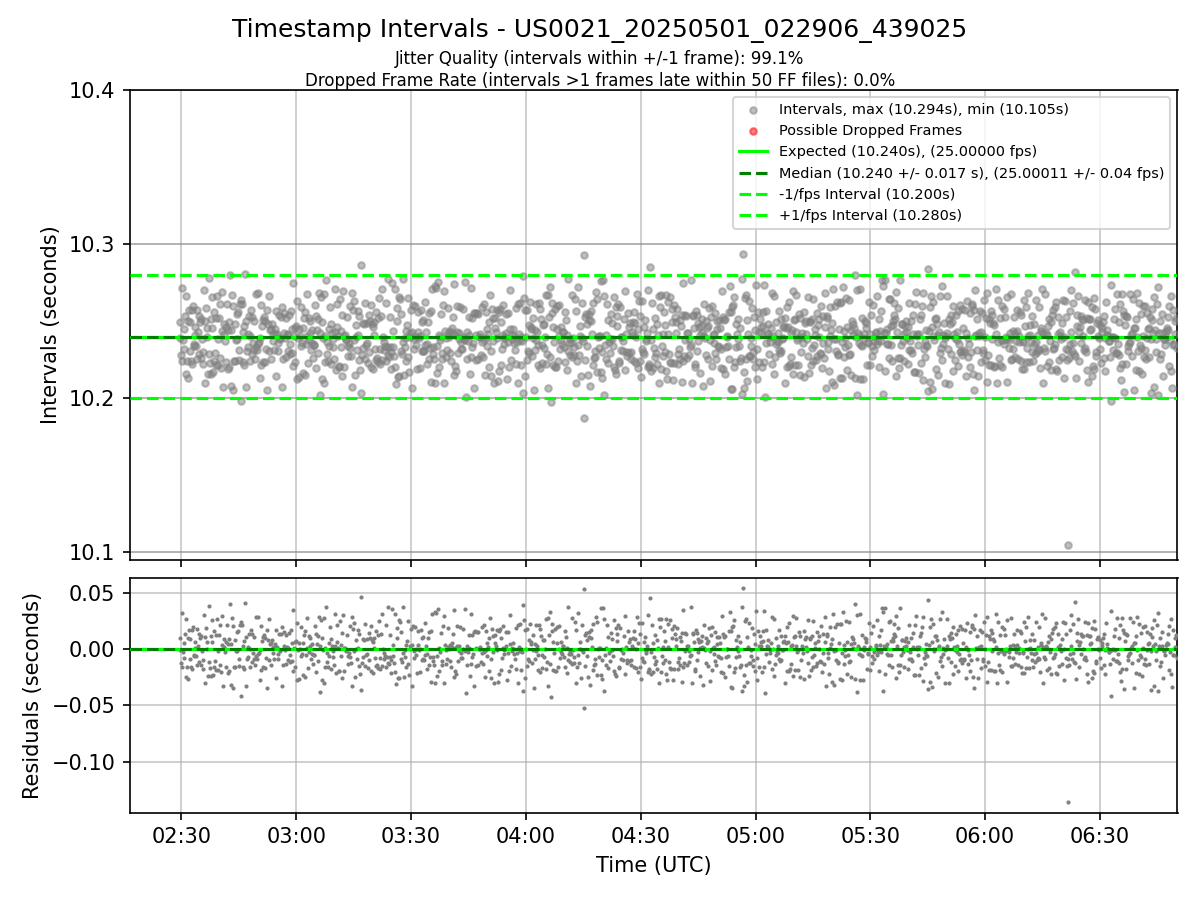
Task: Click the lowest outlier point in the residuals plot
Action: 1068,802
